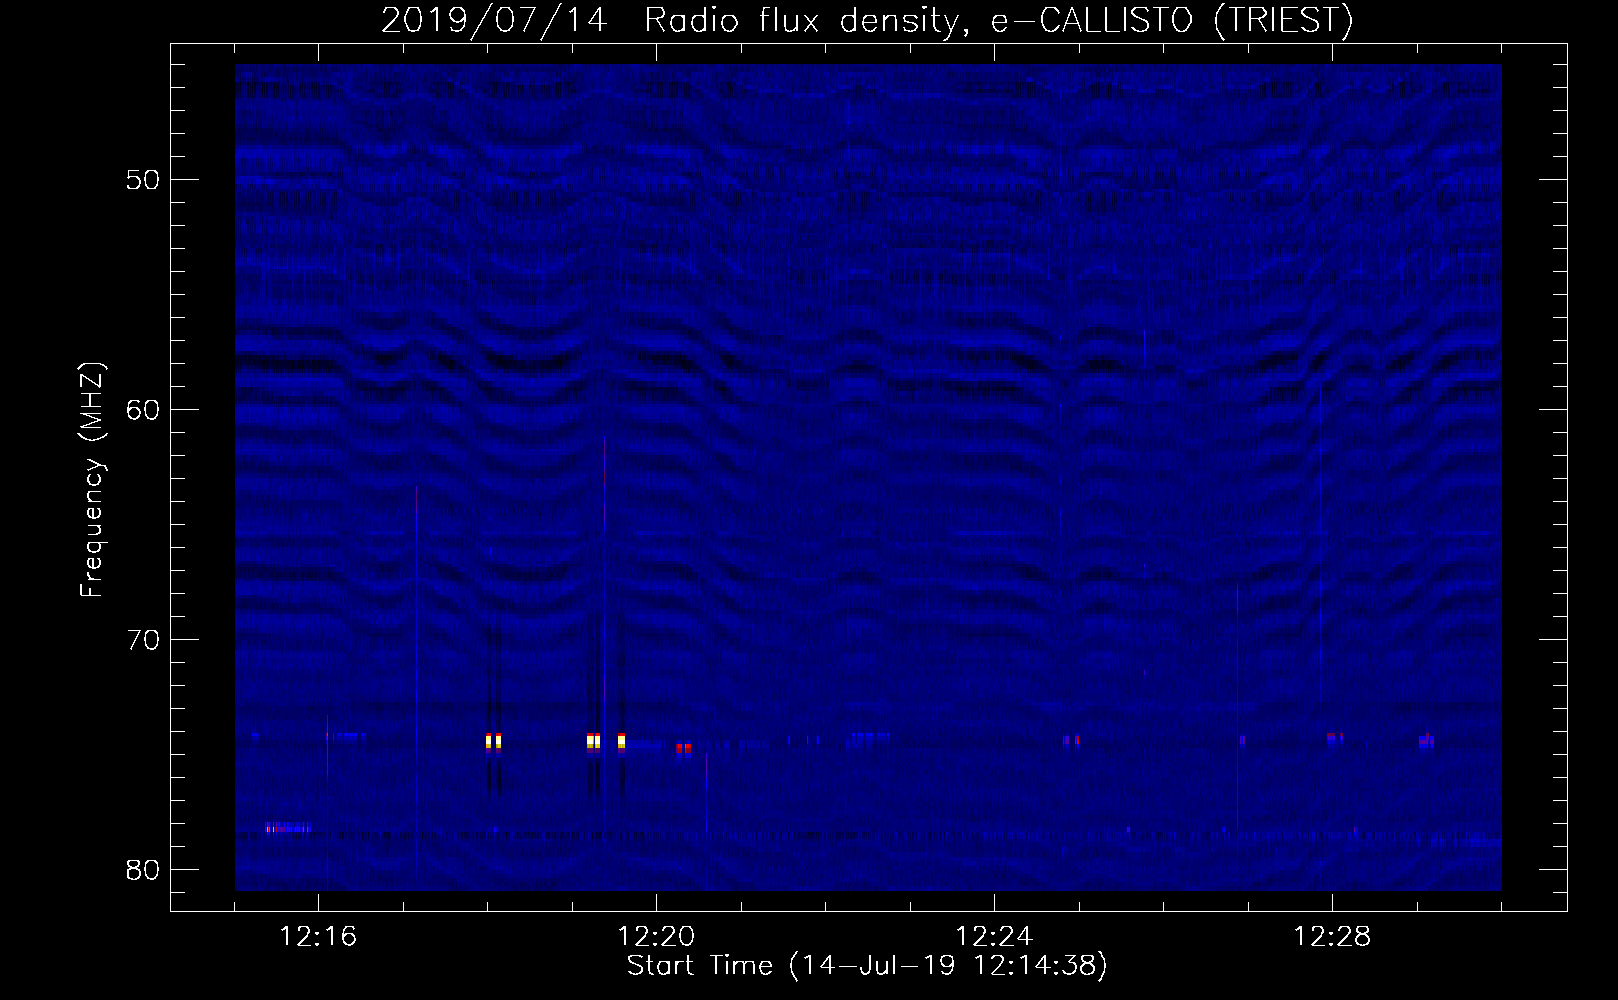
Task: Click the plot title text '2019/07/14 Radio flux density'
Action: 669,20
